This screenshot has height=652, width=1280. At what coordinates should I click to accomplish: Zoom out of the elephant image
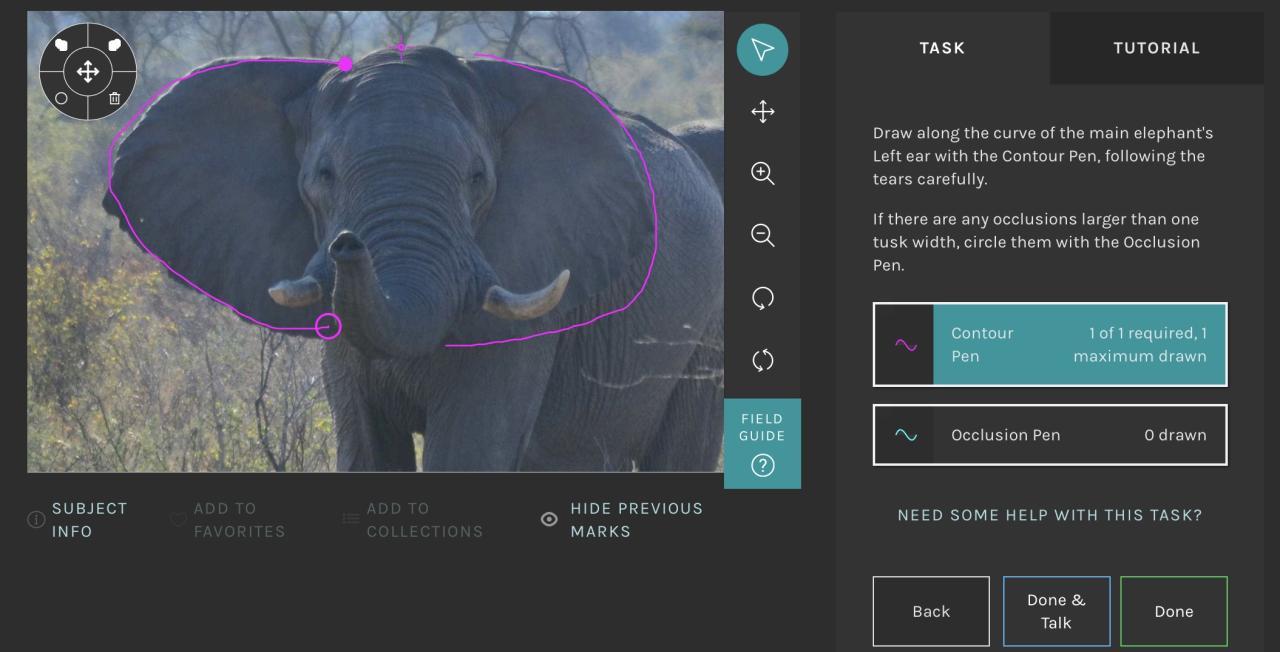pyautogui.click(x=762, y=236)
